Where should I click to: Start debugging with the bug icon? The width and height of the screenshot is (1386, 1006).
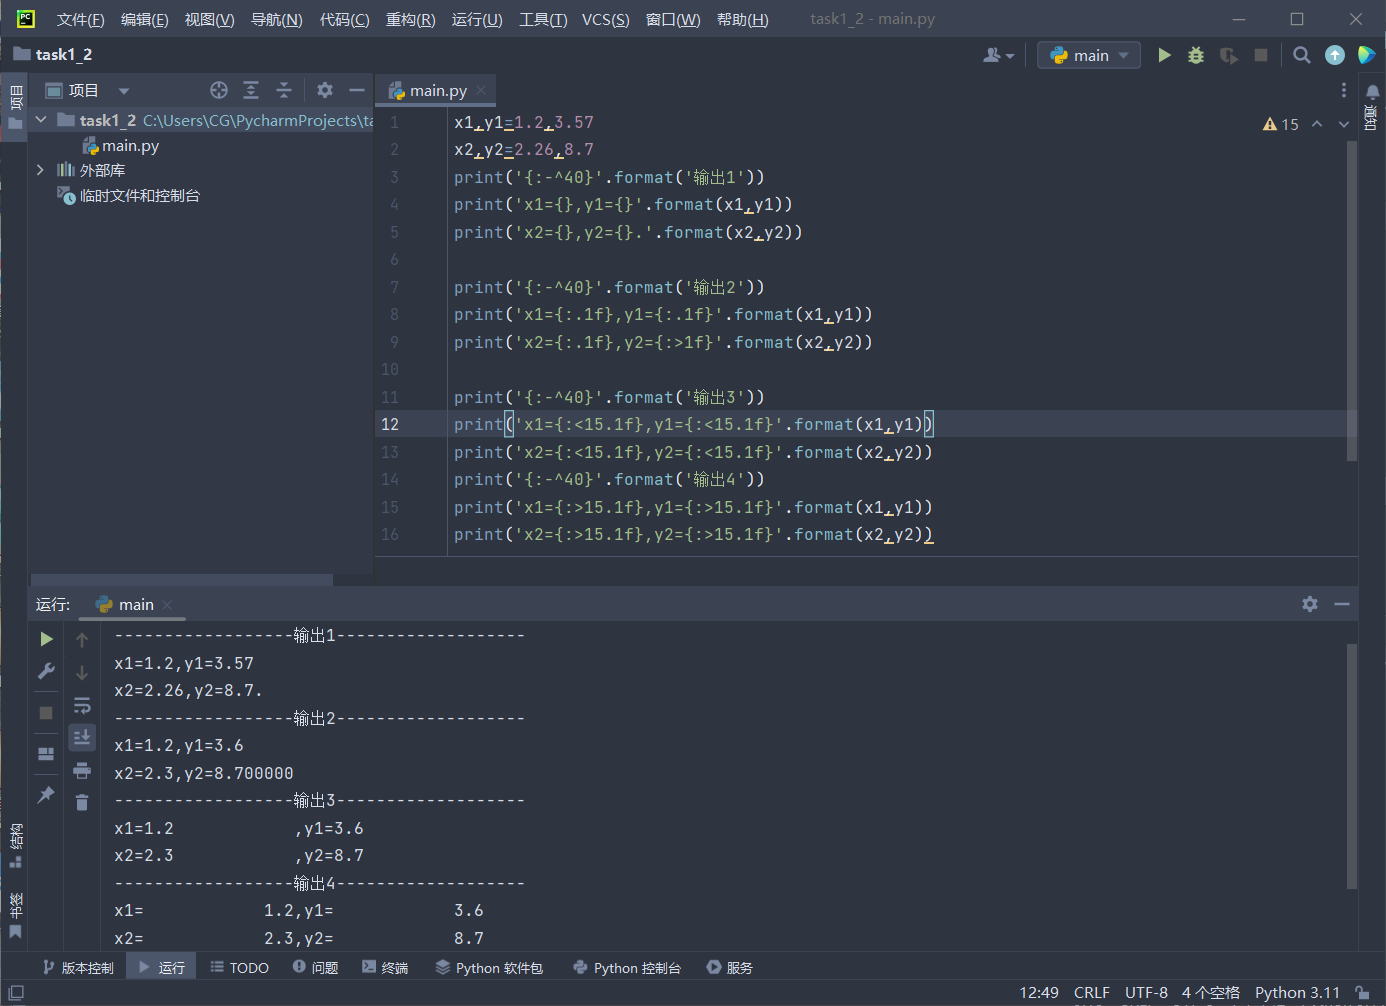(x=1196, y=55)
